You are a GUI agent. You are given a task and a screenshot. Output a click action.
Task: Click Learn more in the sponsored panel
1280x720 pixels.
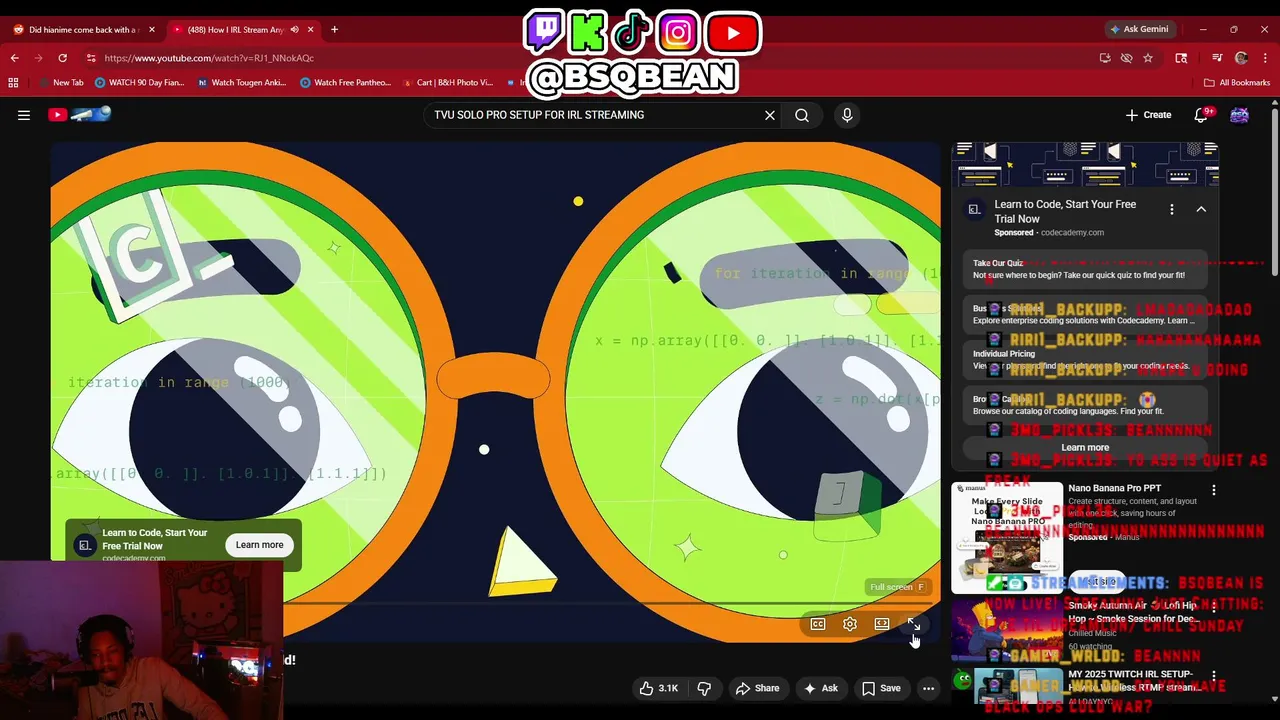click(1085, 448)
